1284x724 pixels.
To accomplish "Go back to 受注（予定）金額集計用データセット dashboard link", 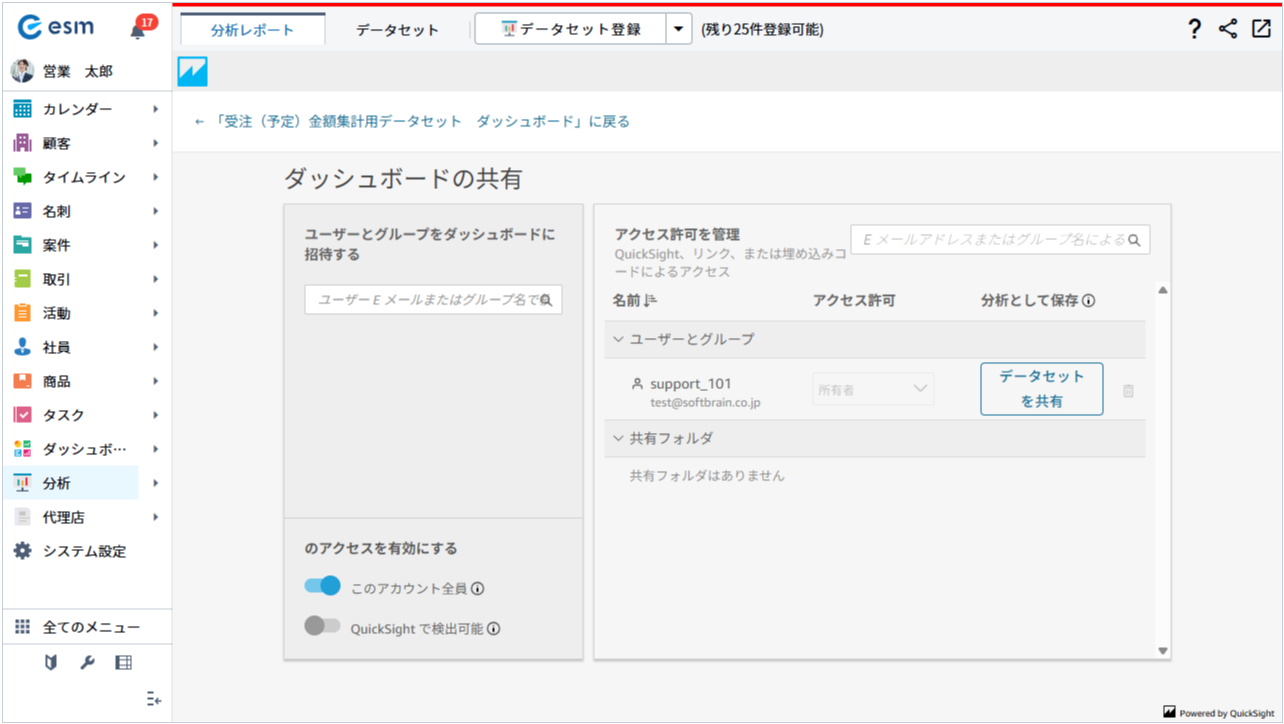I will 412,122.
